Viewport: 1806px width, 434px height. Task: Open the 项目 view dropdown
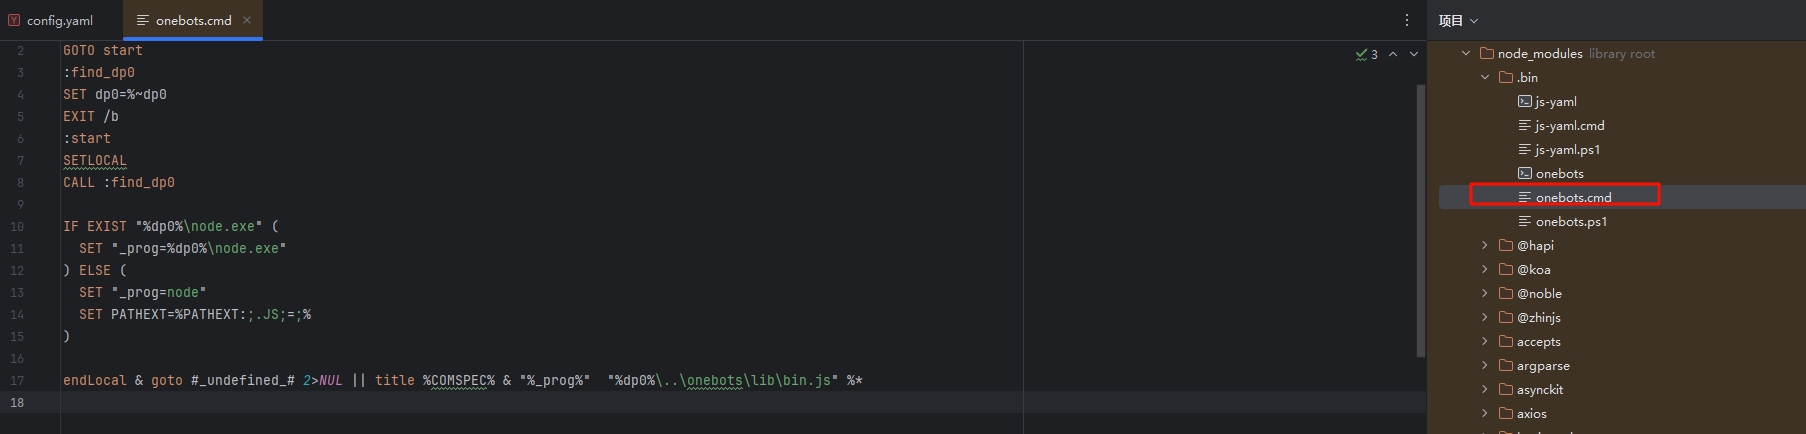point(1458,20)
